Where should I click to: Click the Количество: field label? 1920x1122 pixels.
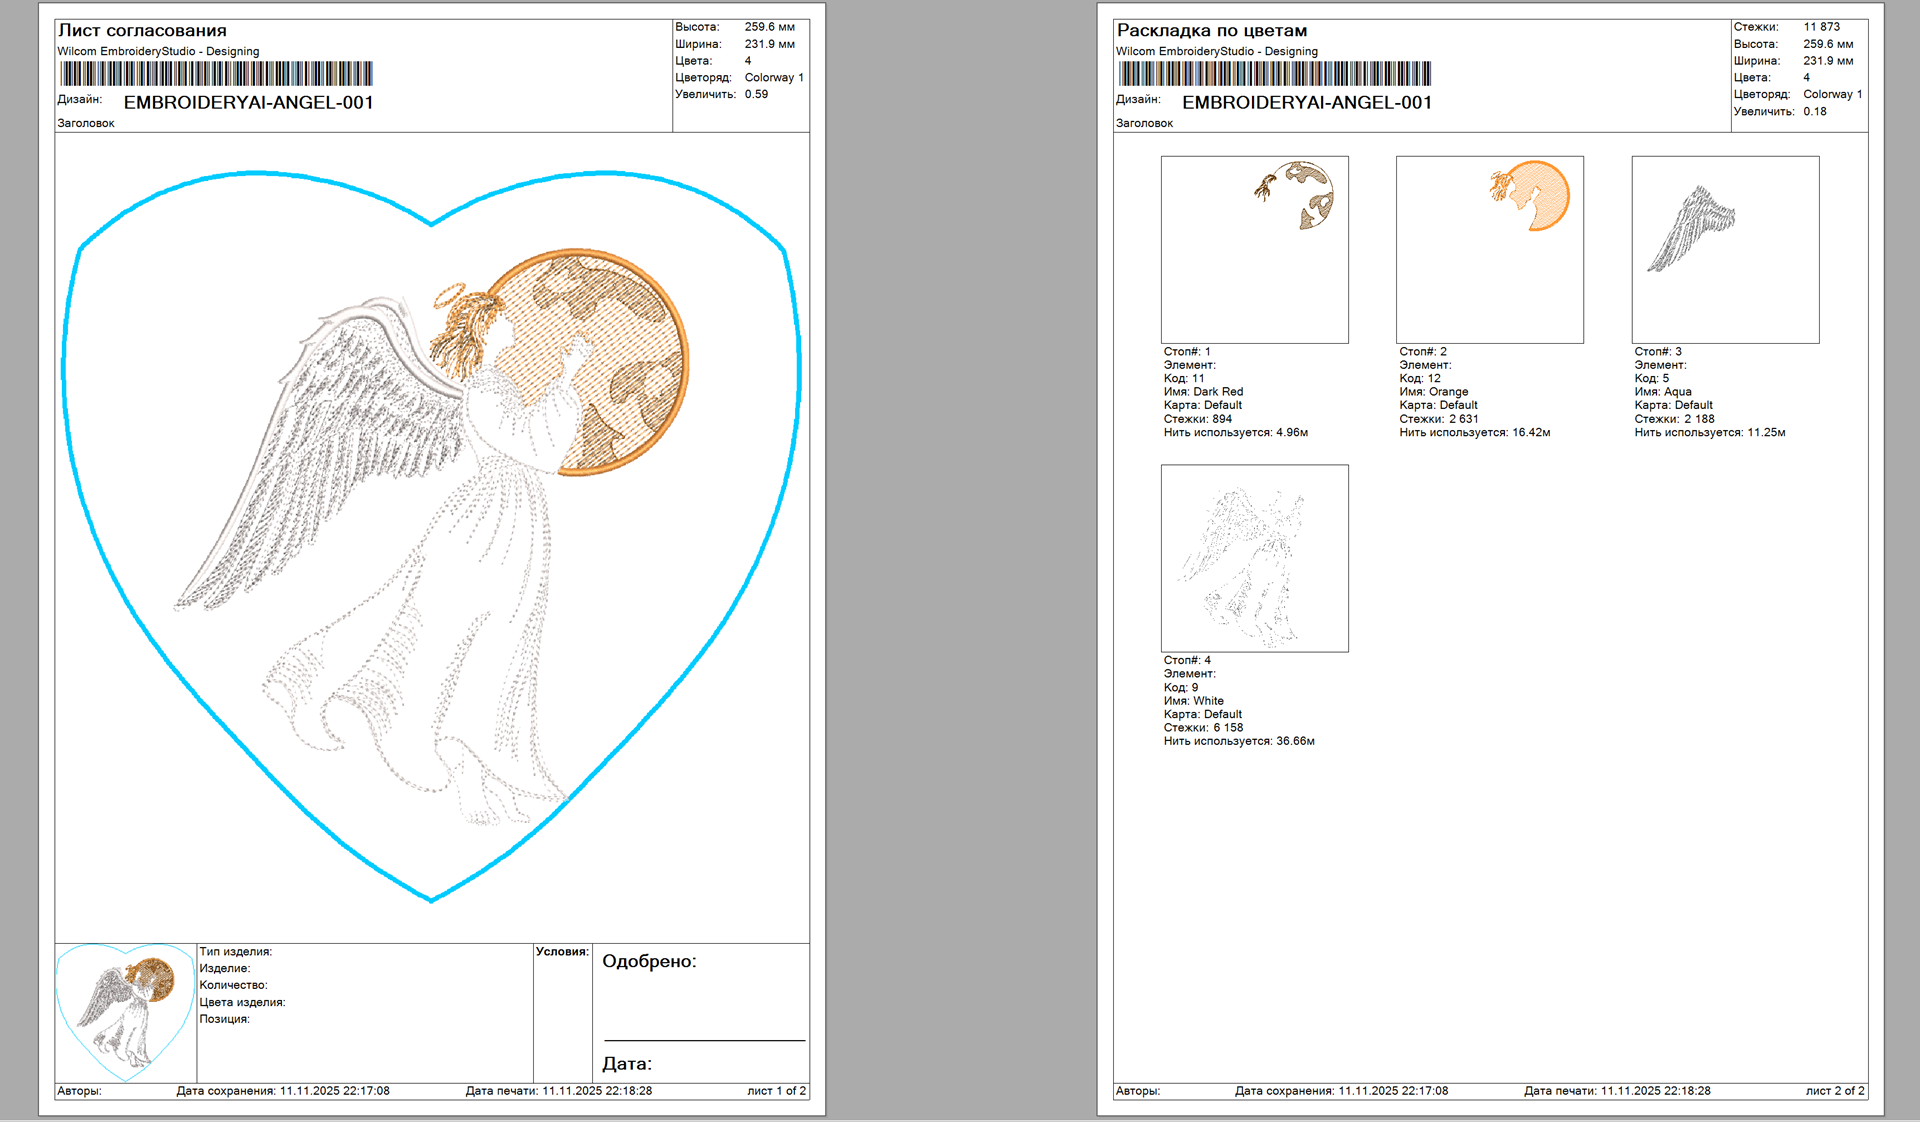pos(233,985)
